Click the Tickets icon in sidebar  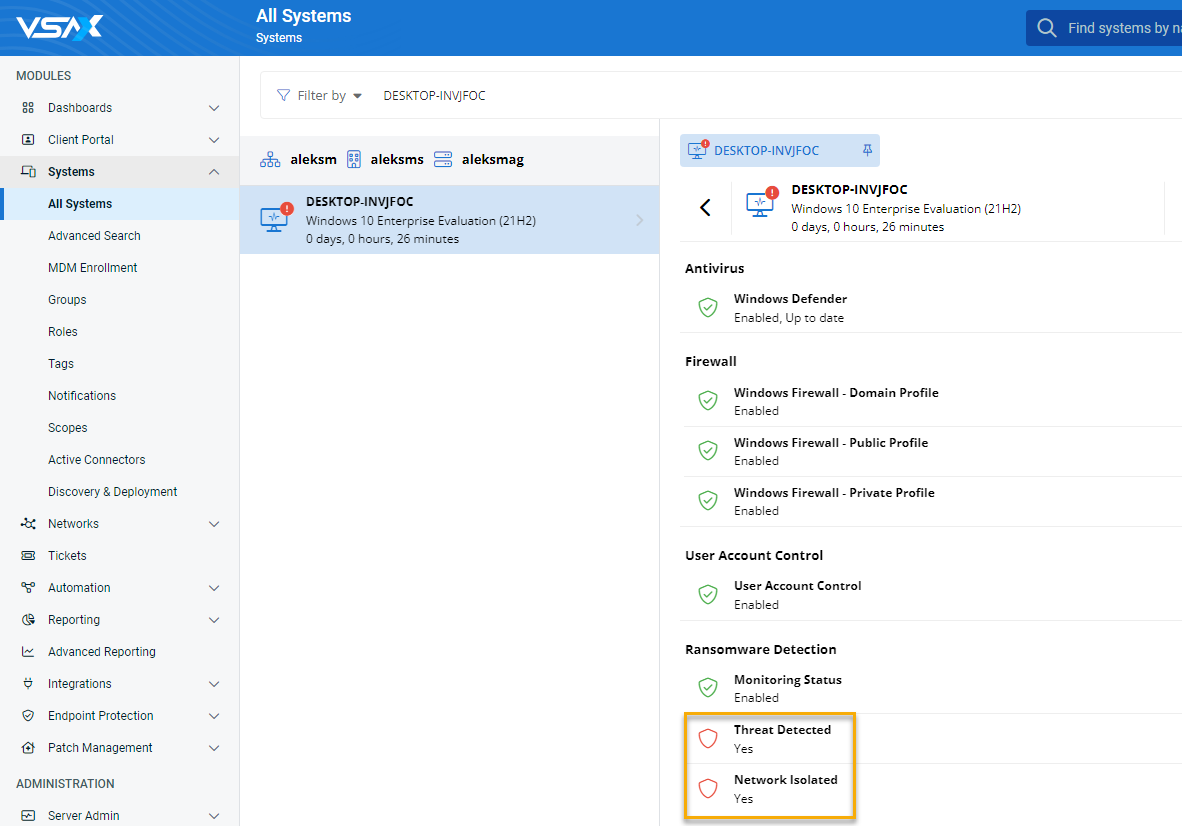(x=28, y=556)
